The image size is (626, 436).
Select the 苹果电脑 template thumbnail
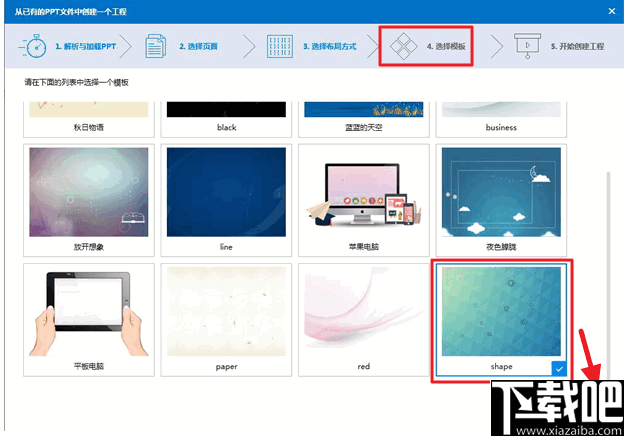click(x=364, y=192)
